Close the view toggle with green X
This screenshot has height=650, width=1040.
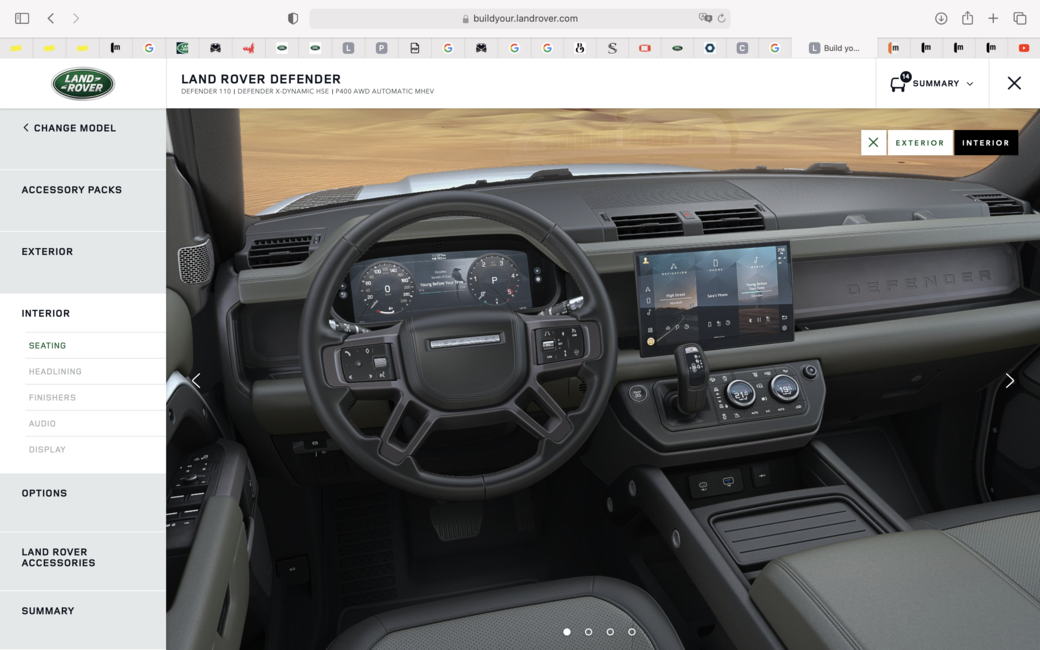click(x=874, y=143)
